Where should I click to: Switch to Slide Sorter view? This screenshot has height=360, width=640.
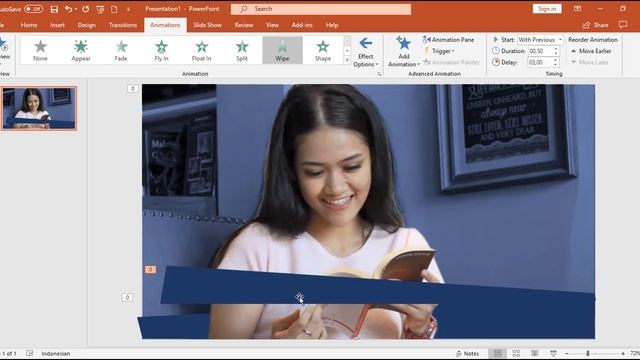[x=516, y=353]
